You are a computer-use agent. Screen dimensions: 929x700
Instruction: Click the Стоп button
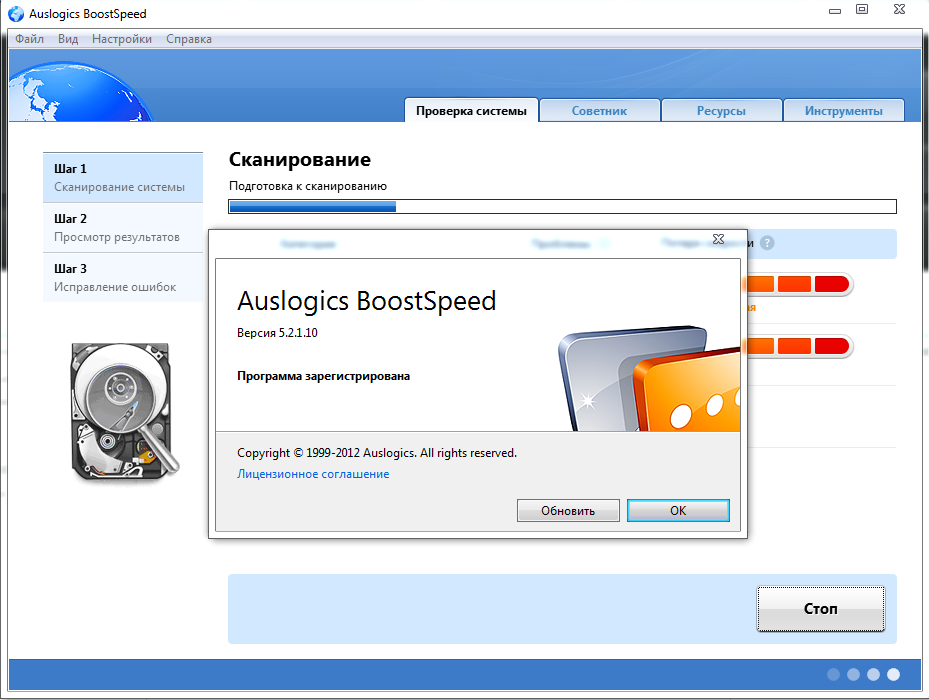[821, 609]
